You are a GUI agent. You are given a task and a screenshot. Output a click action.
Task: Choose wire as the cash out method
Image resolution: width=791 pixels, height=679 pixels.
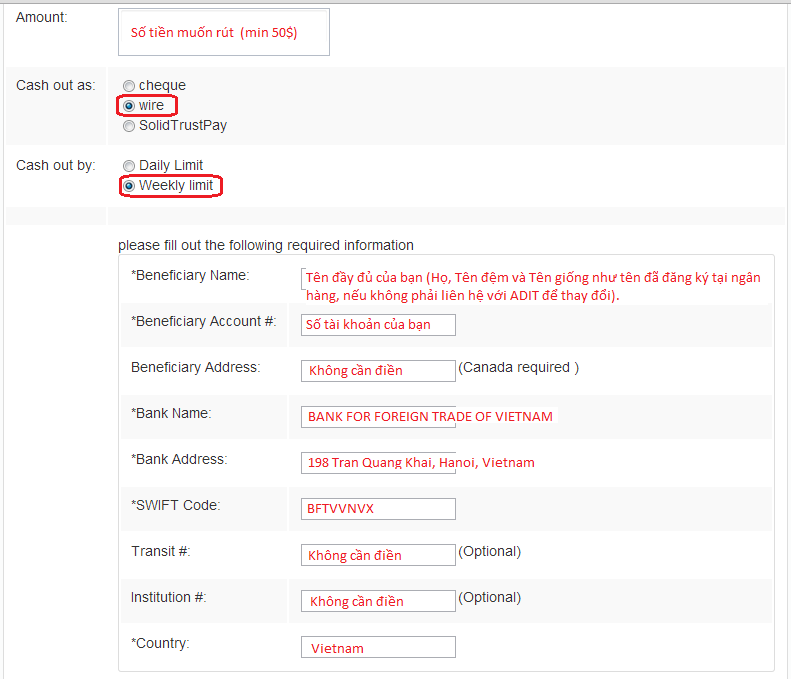(129, 106)
